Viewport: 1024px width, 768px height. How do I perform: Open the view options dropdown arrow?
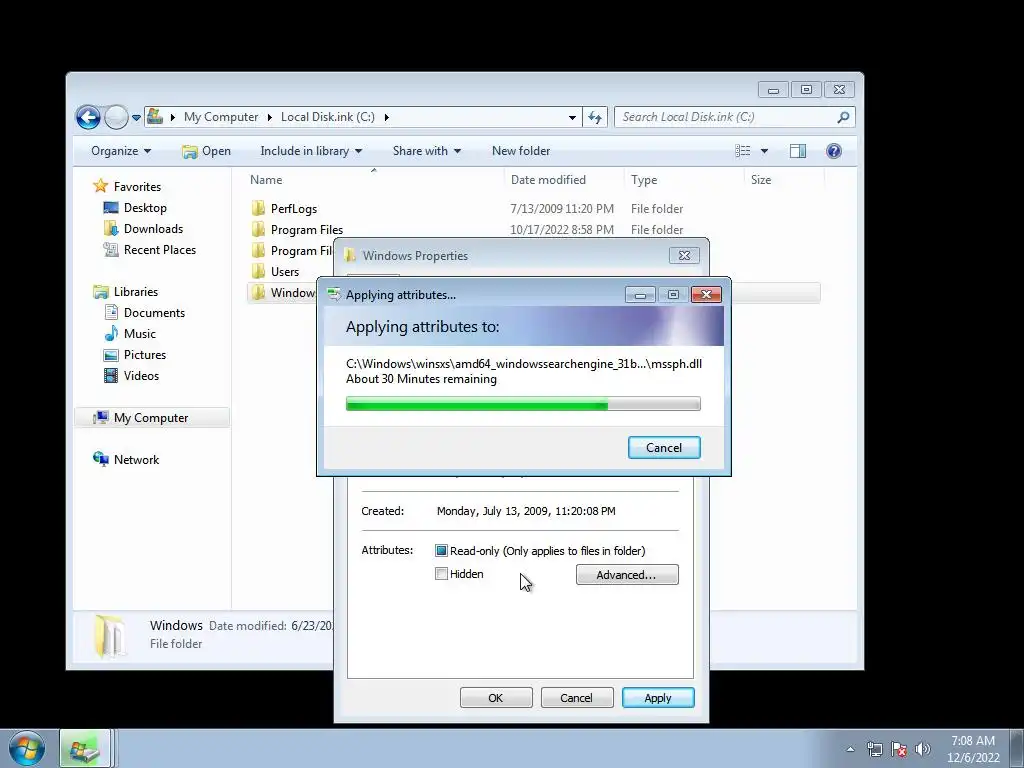pos(764,151)
